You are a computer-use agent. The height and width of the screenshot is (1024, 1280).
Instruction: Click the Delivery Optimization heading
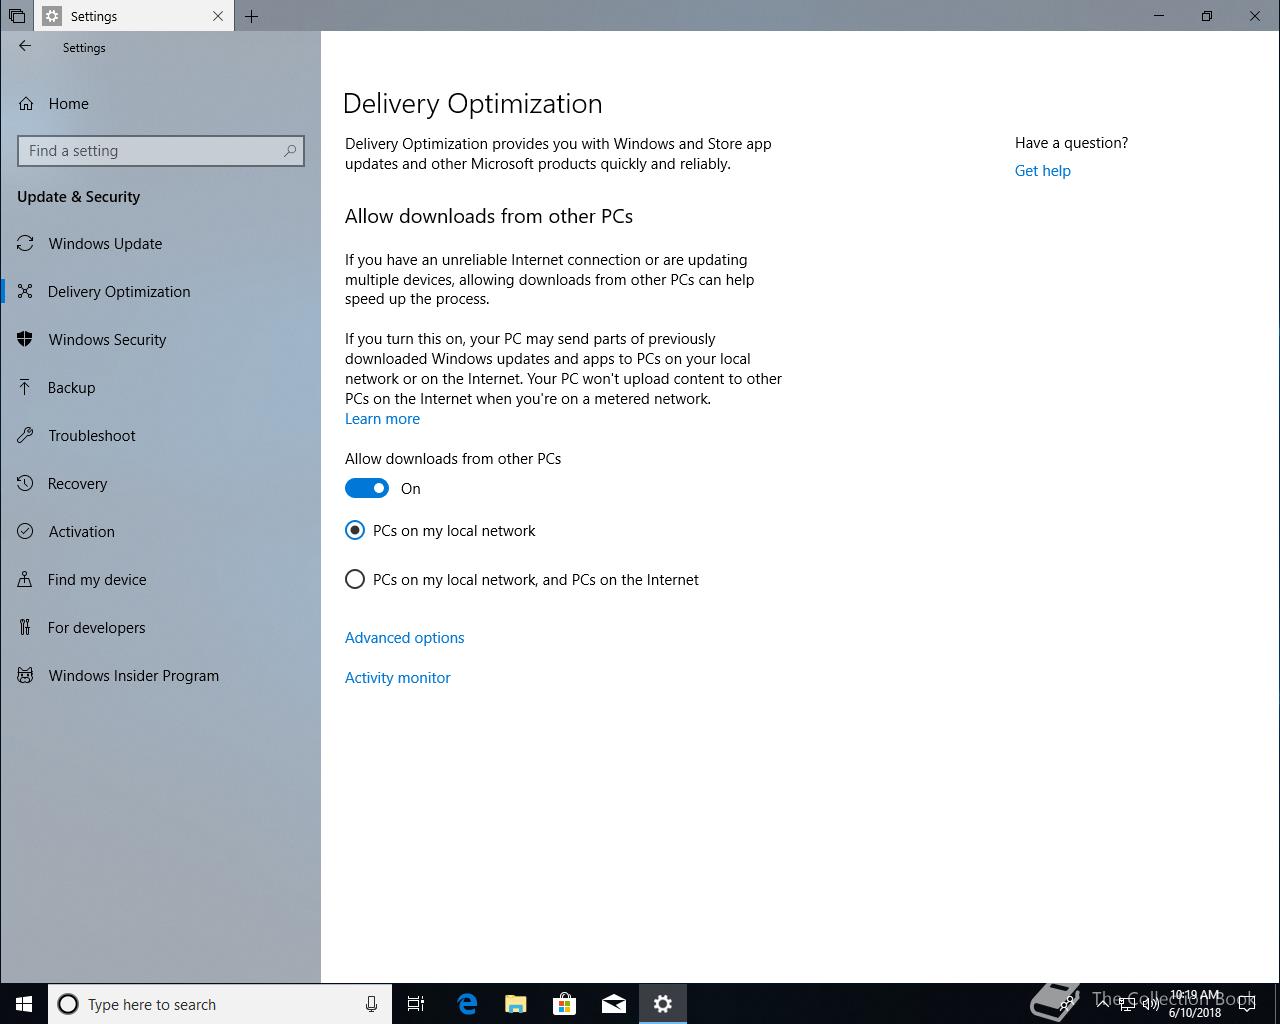pyautogui.click(x=473, y=104)
